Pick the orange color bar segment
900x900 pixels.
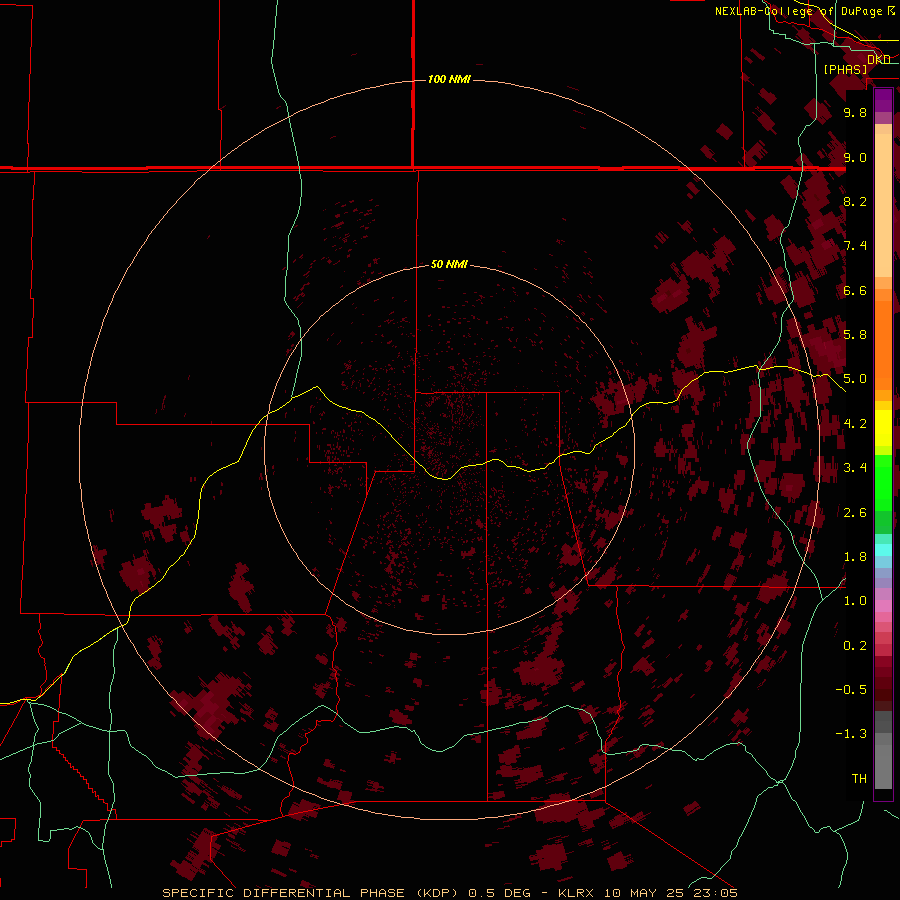coord(883,346)
